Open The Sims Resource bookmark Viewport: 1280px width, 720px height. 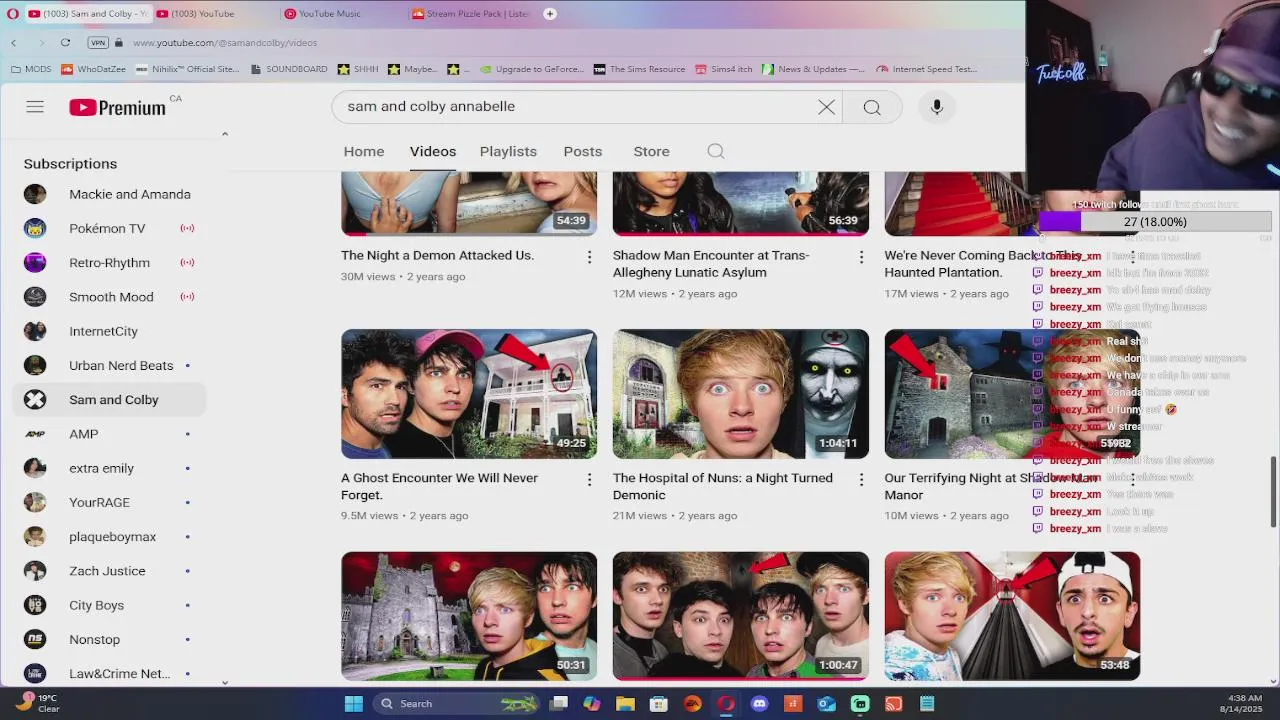[640, 69]
